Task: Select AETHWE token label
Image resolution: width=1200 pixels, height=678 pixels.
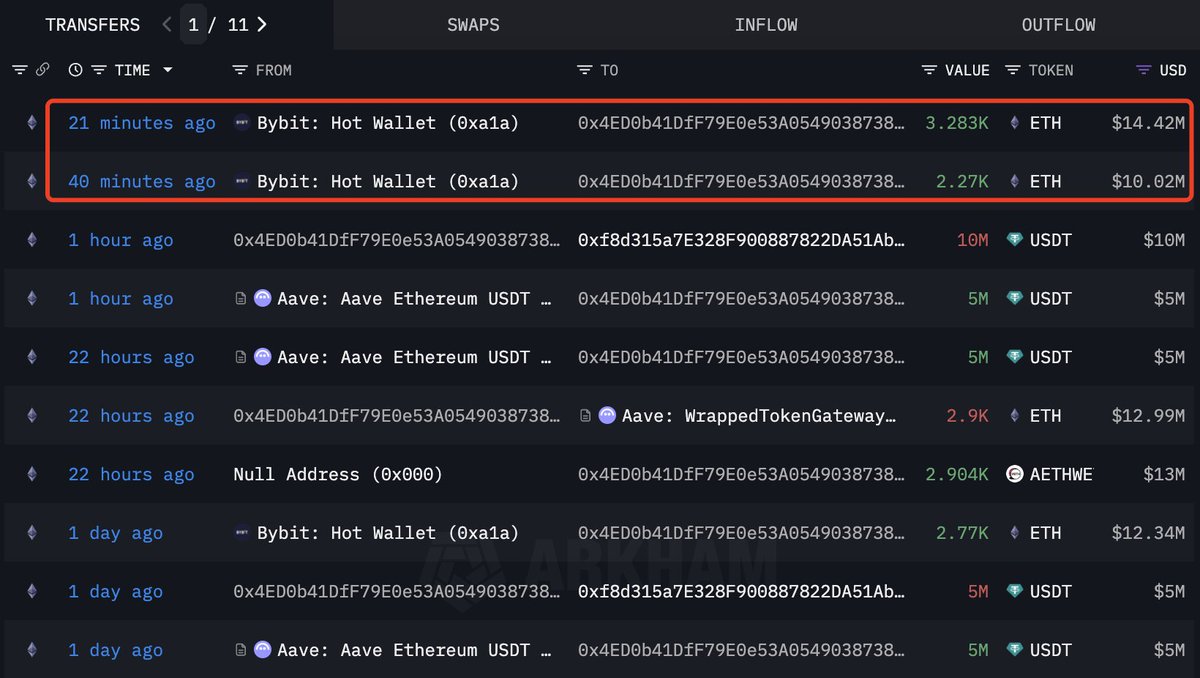Action: (1061, 474)
